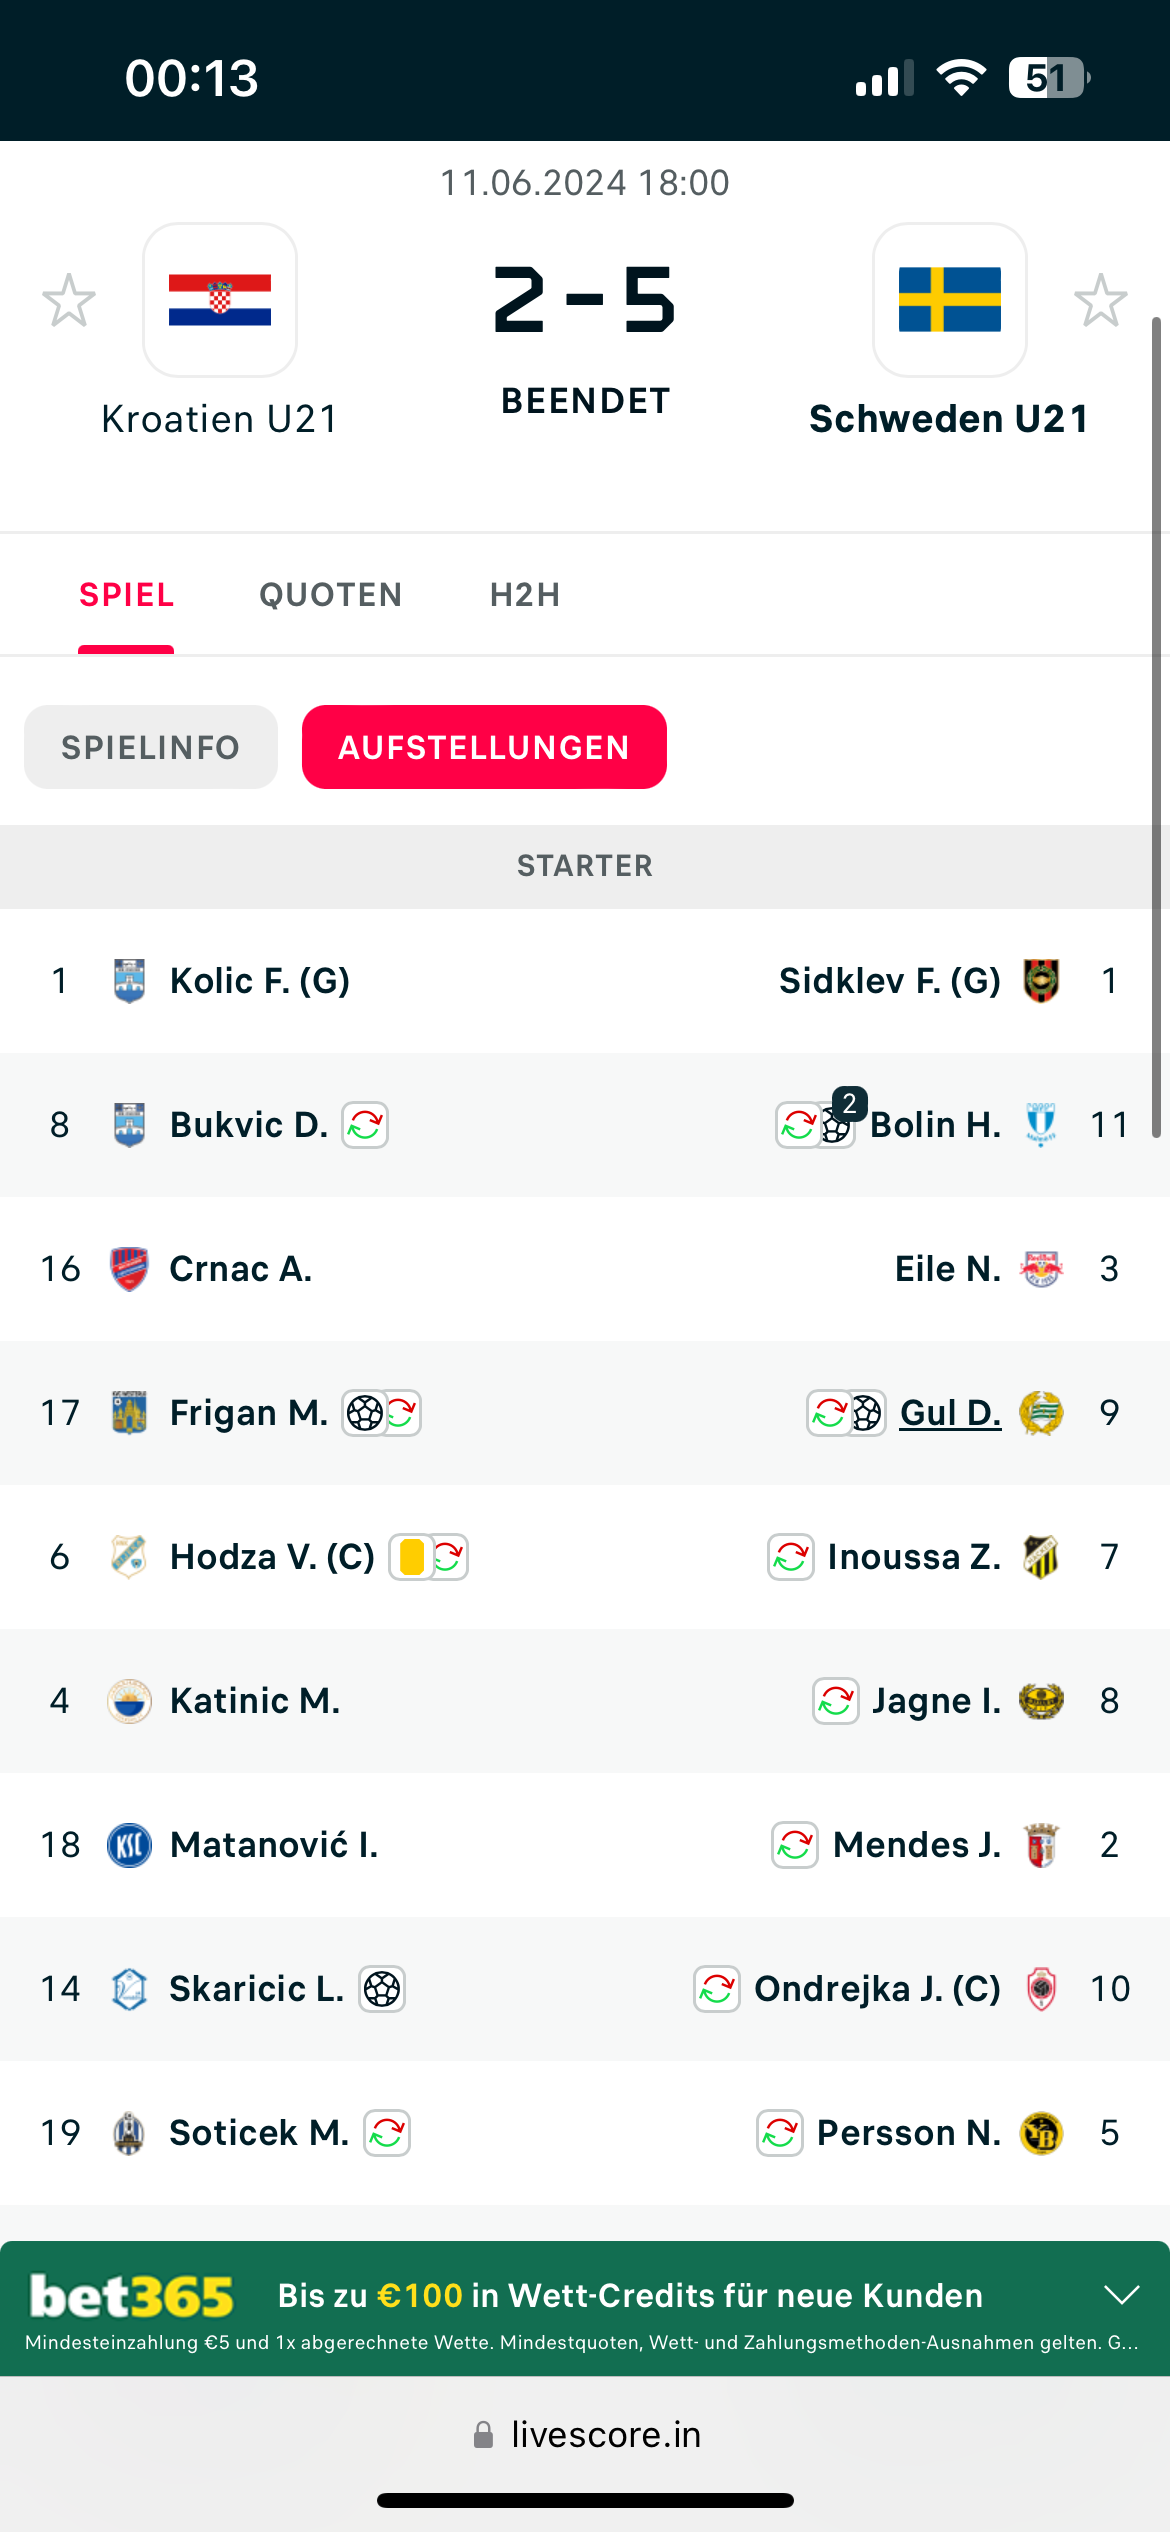Collapse the bet365 banner chevron

(1122, 2294)
